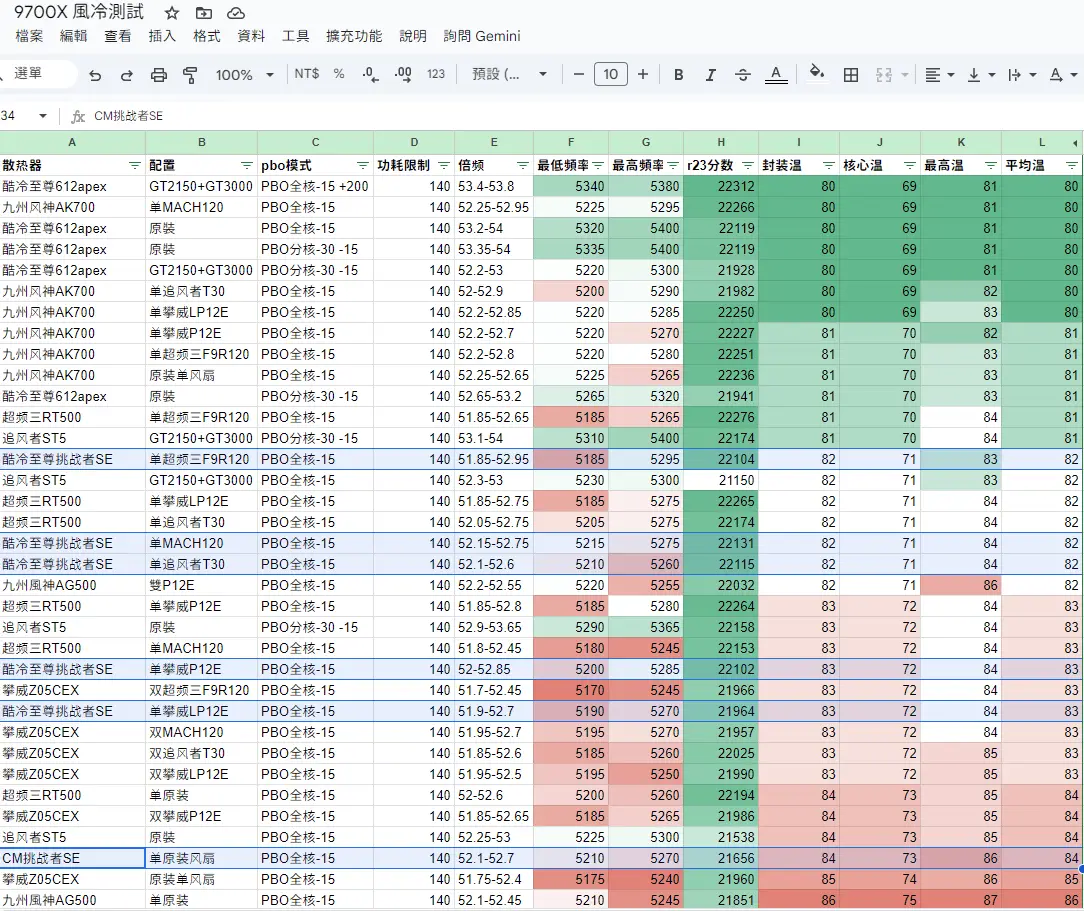Image resolution: width=1084 pixels, height=911 pixels.
Task: Click the move to folder icon
Action: (204, 13)
